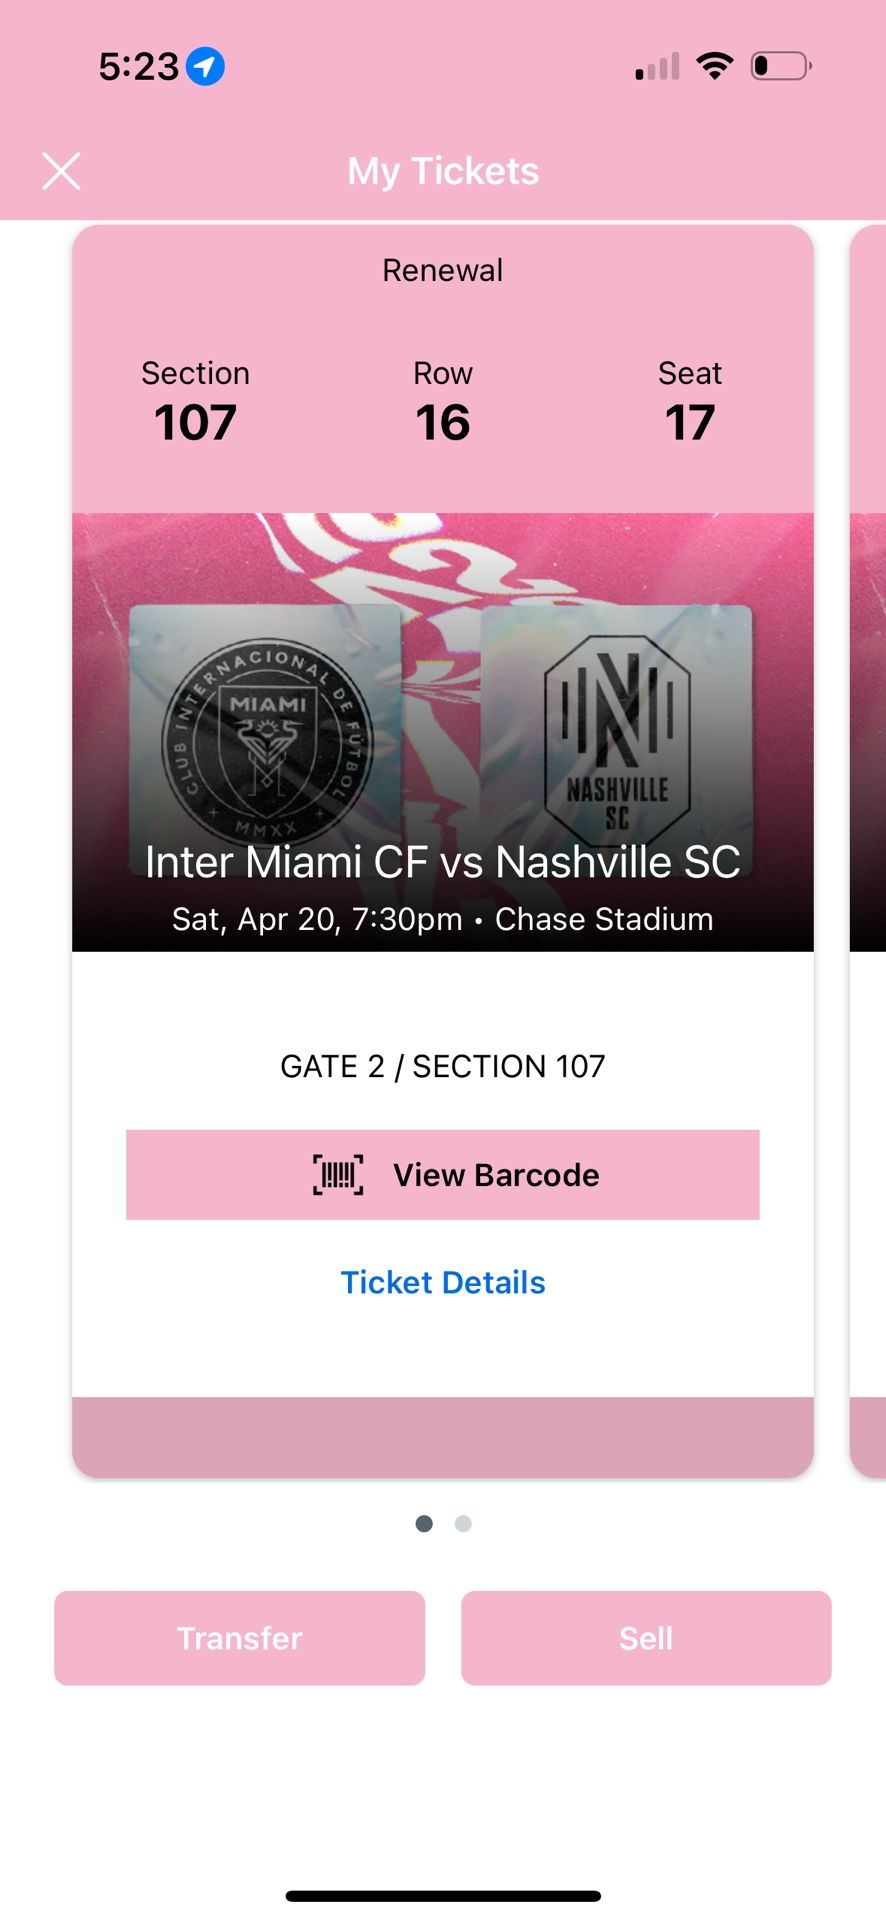Tap the Section 107 number
The width and height of the screenshot is (886, 1920).
195,422
